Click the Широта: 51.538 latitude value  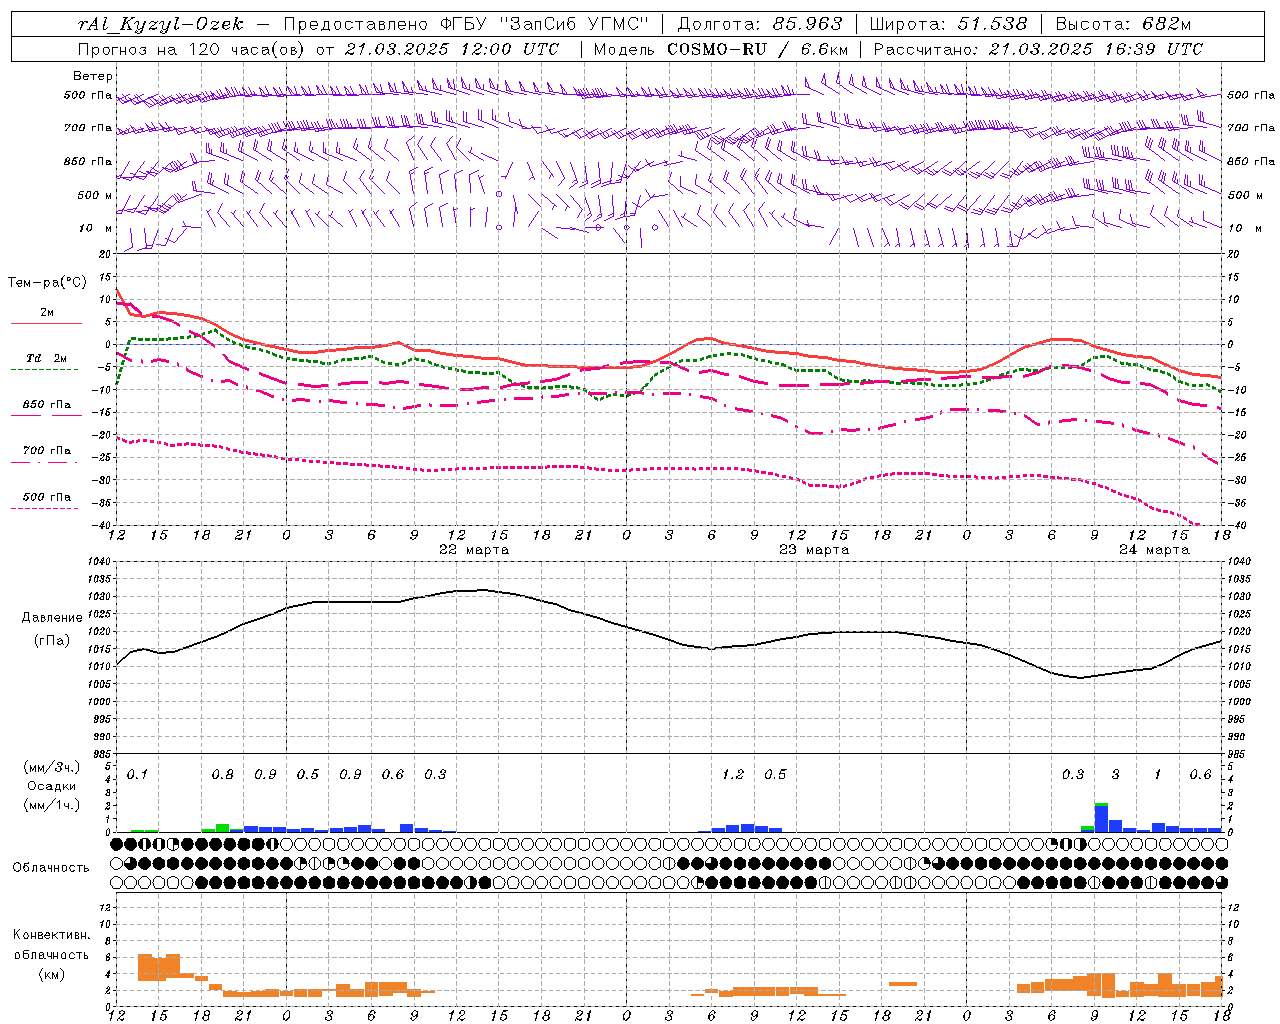click(948, 24)
